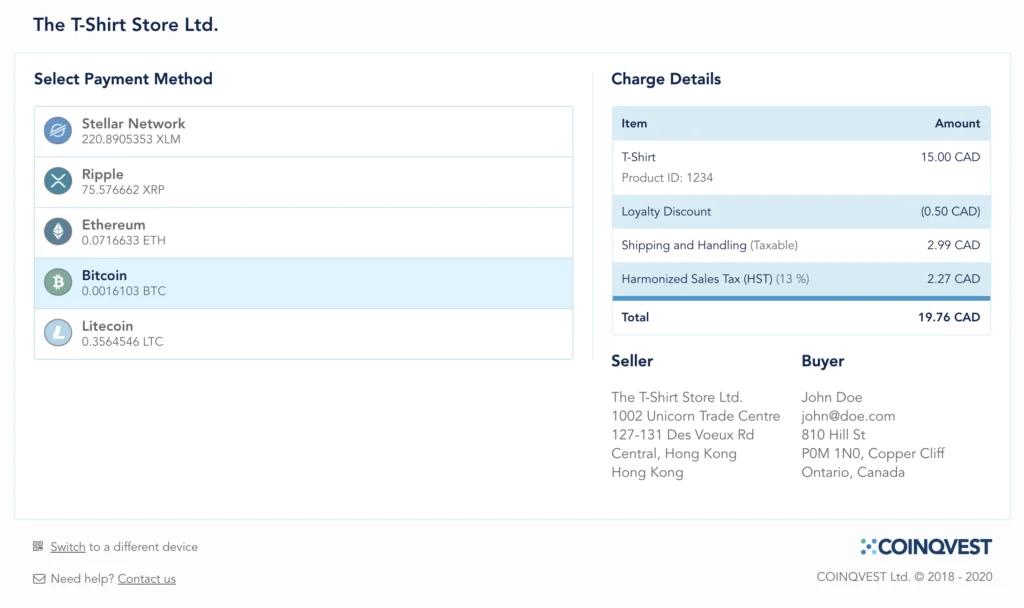Click the 127-131 Des Voeux Rd line
Viewport: 1024px width, 608px height.
point(682,435)
